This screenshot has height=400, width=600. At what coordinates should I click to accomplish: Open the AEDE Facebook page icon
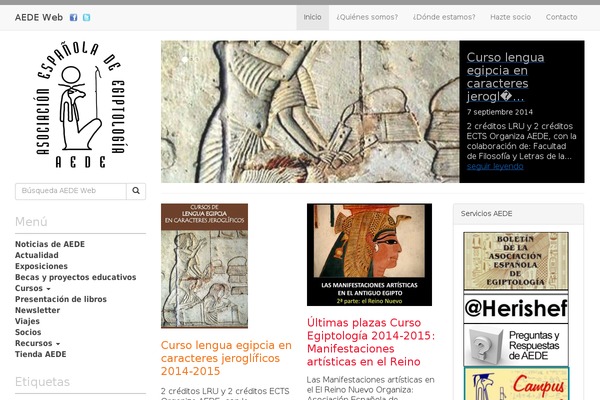(x=73, y=17)
